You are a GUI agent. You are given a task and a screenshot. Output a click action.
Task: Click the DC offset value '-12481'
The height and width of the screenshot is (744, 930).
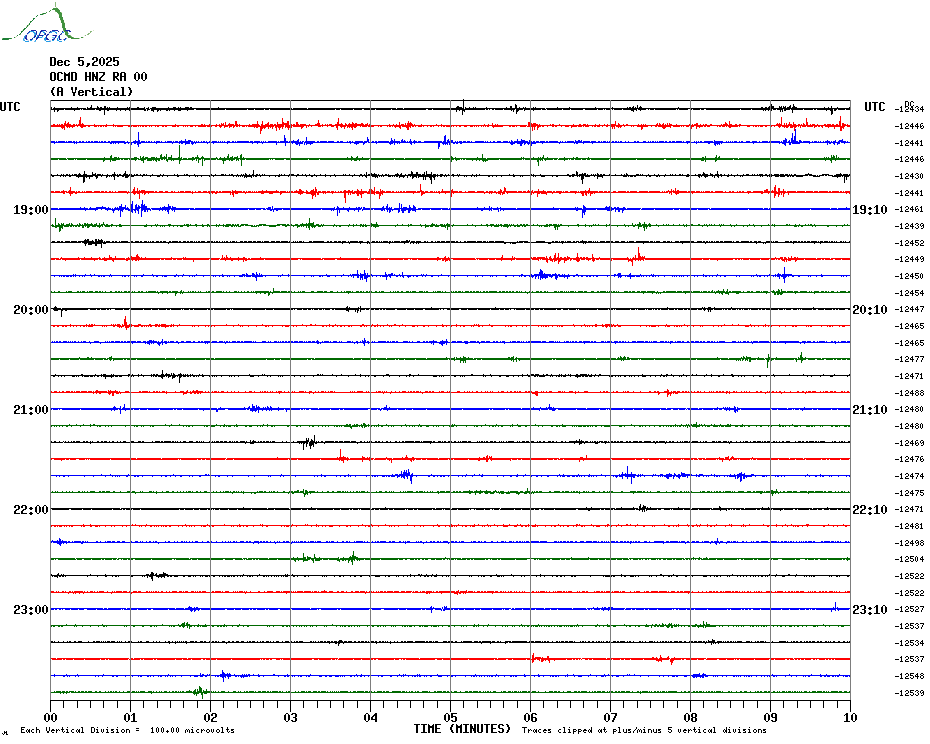click(x=909, y=526)
